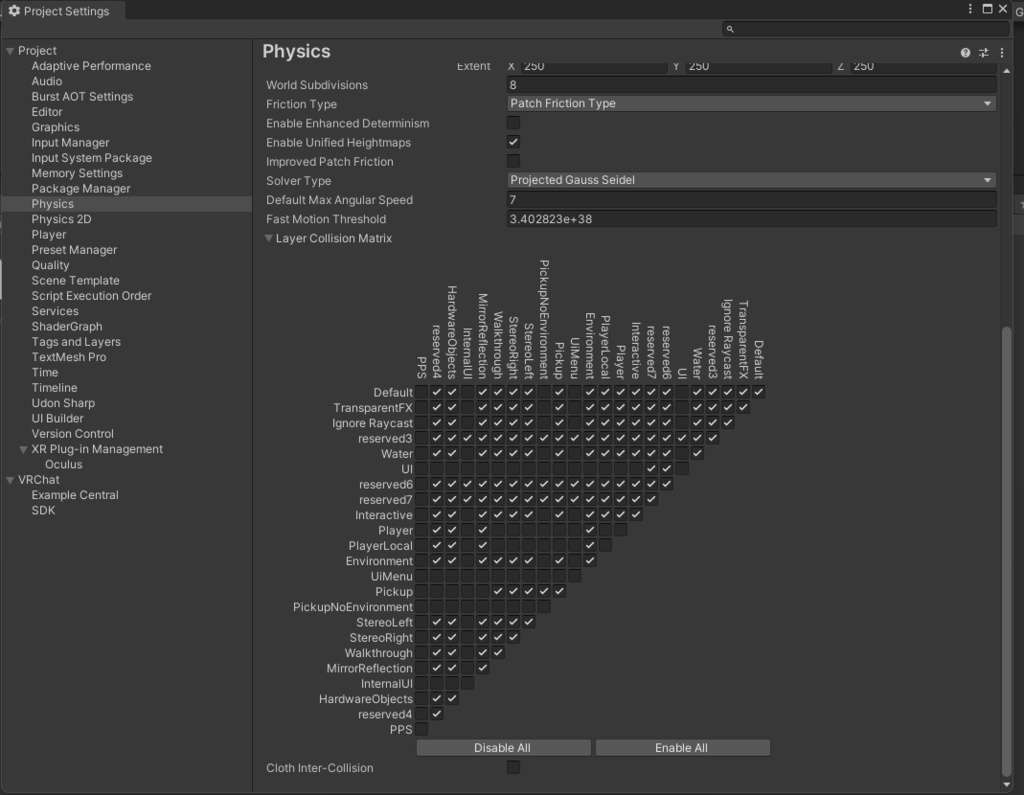Select Udon Sharp settings

tap(63, 404)
